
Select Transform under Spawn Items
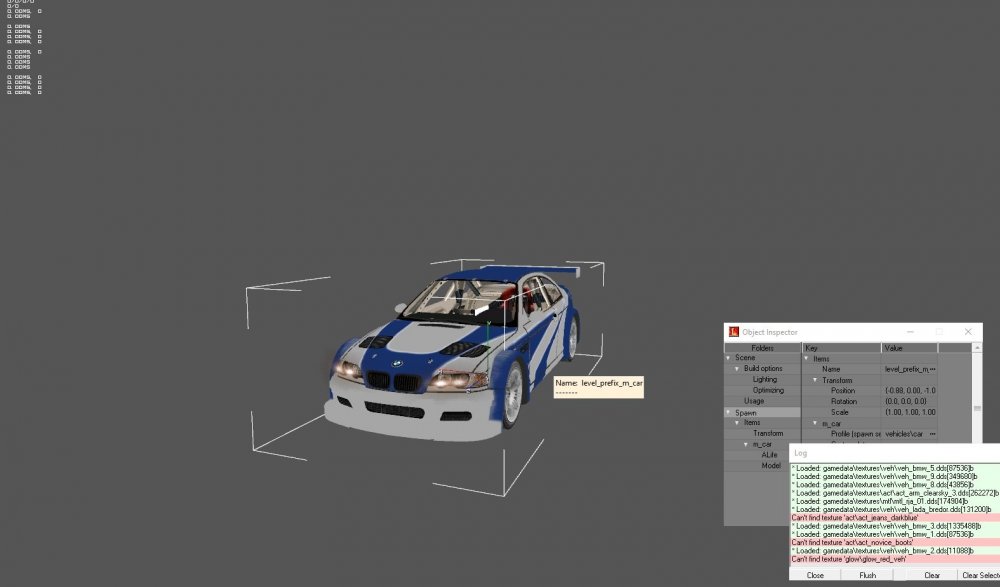(768, 434)
